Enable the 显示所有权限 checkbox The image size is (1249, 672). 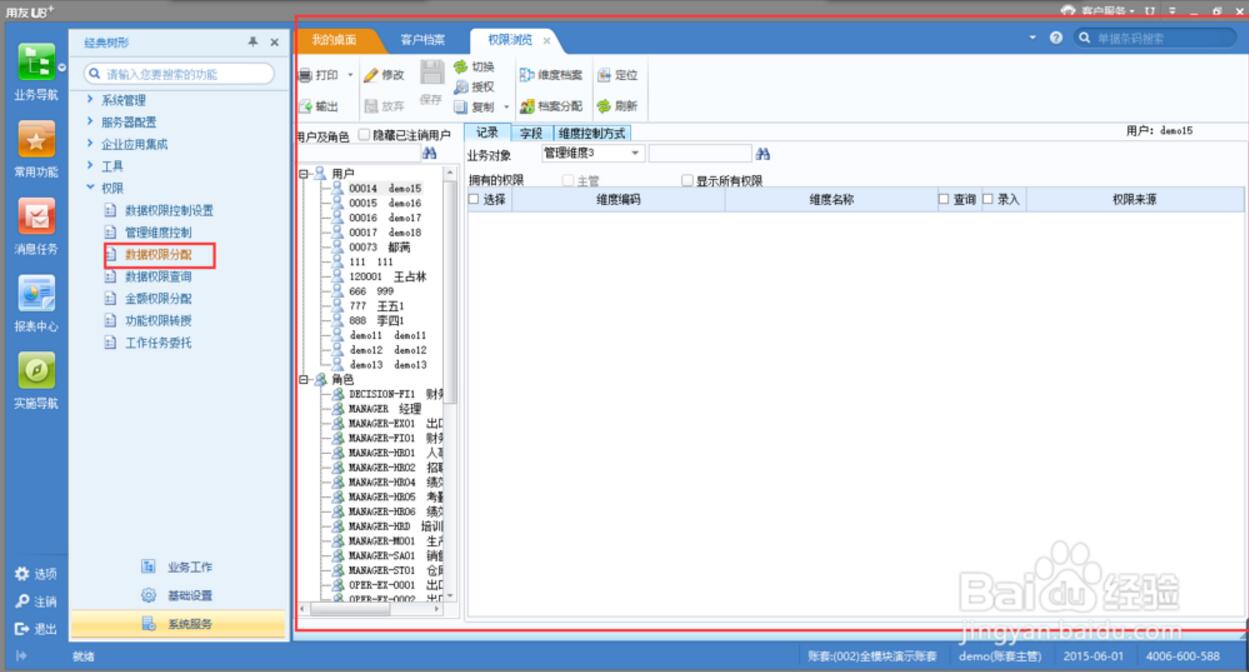[x=687, y=181]
